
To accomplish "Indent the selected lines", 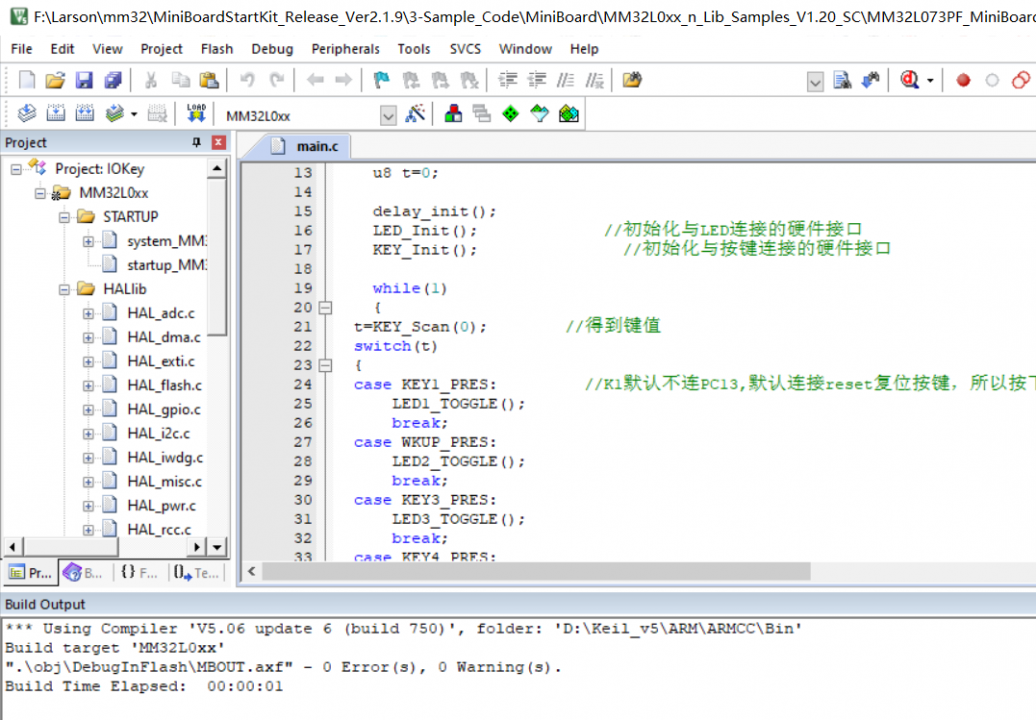I will (507, 80).
